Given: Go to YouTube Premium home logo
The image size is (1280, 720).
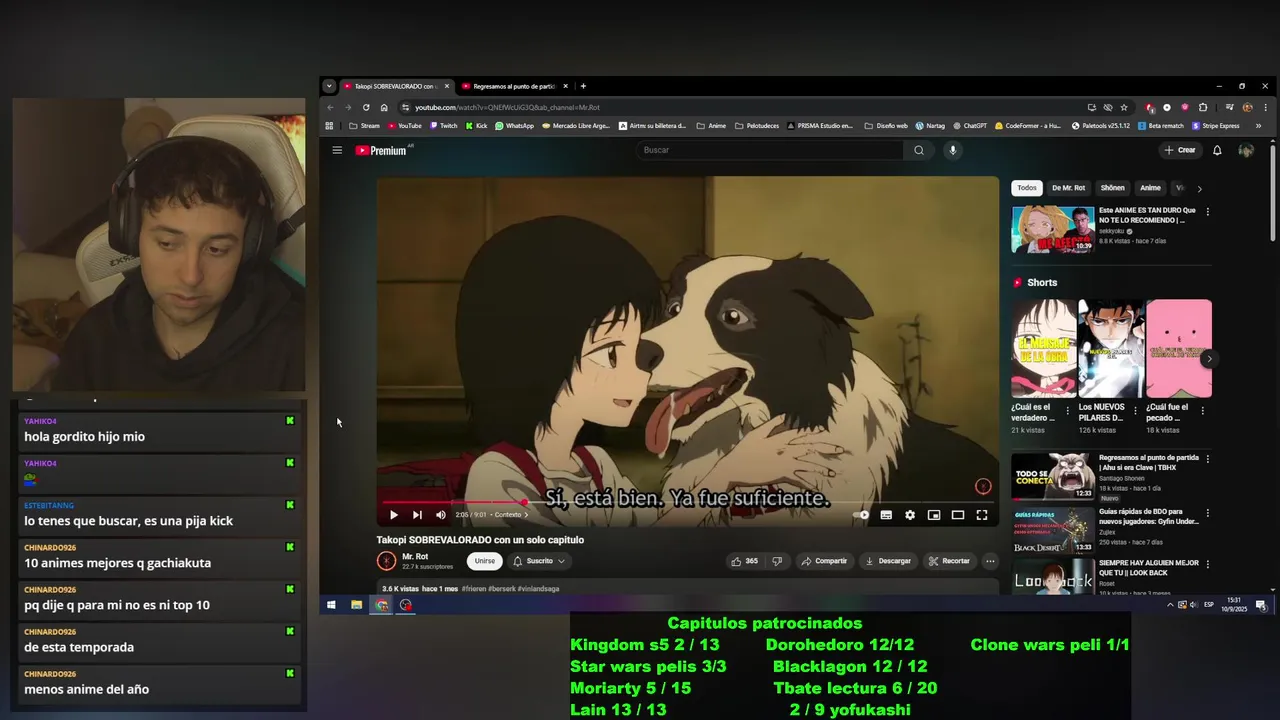Looking at the screenshot, I should [381, 150].
